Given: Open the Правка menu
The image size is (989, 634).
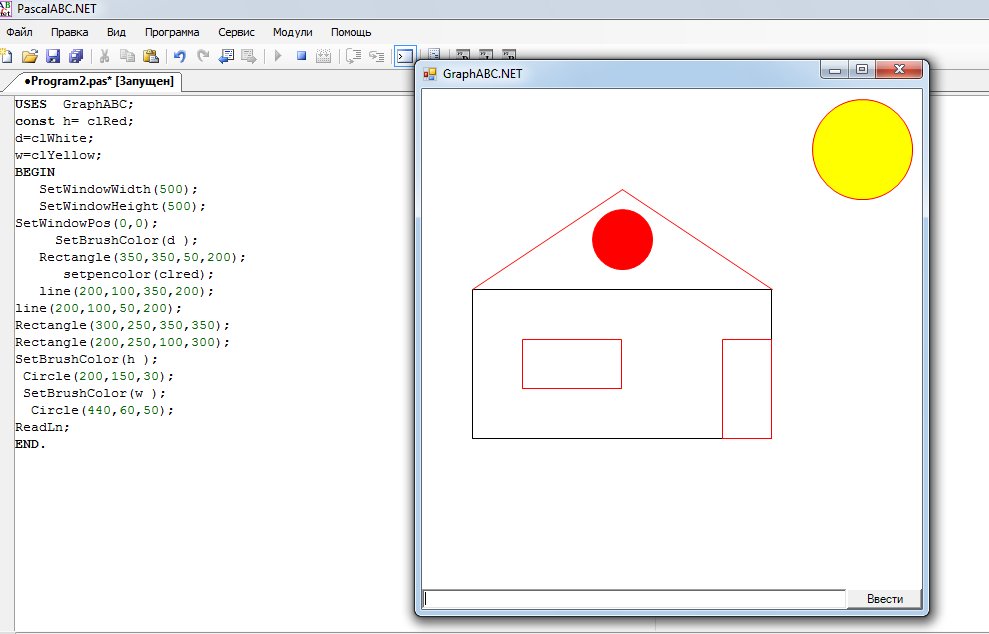Looking at the screenshot, I should click(x=69, y=32).
